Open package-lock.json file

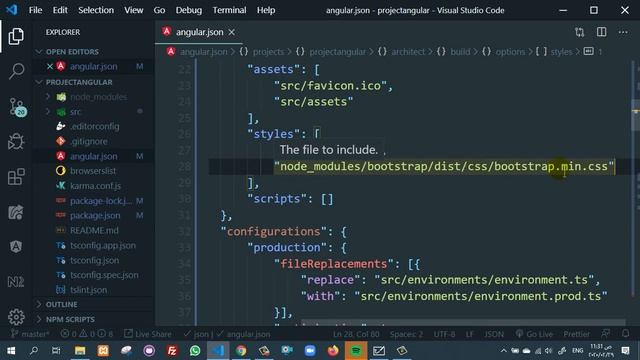100,200
